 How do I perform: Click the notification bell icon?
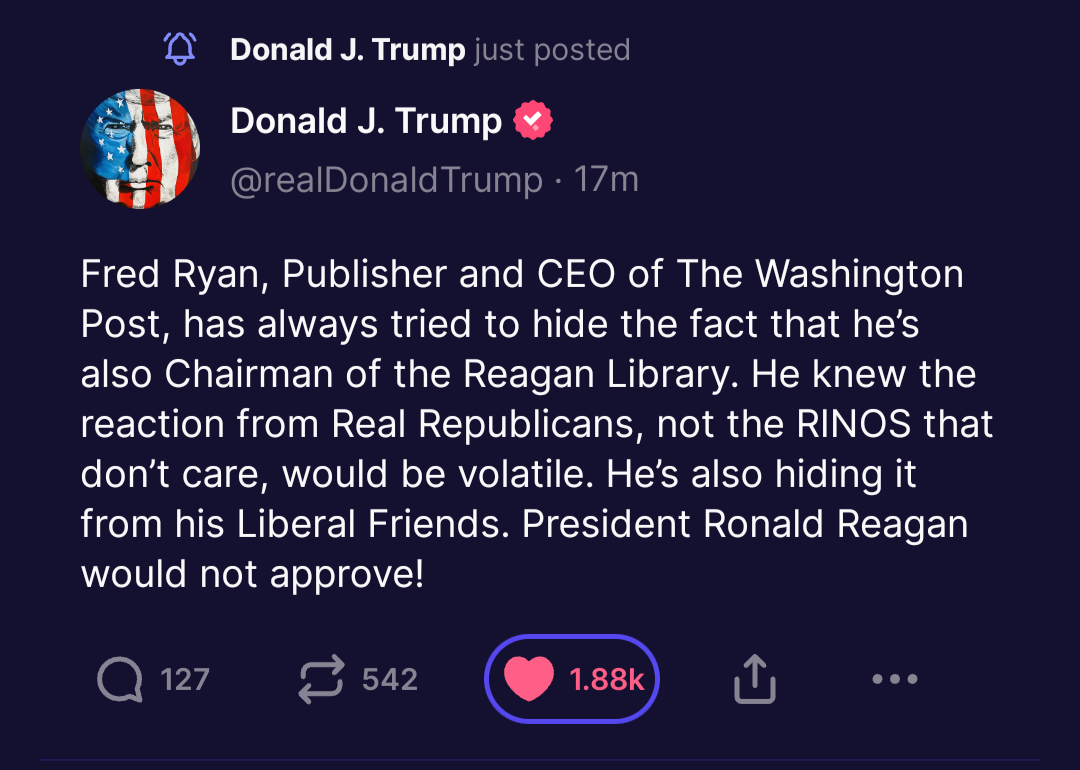(180, 48)
